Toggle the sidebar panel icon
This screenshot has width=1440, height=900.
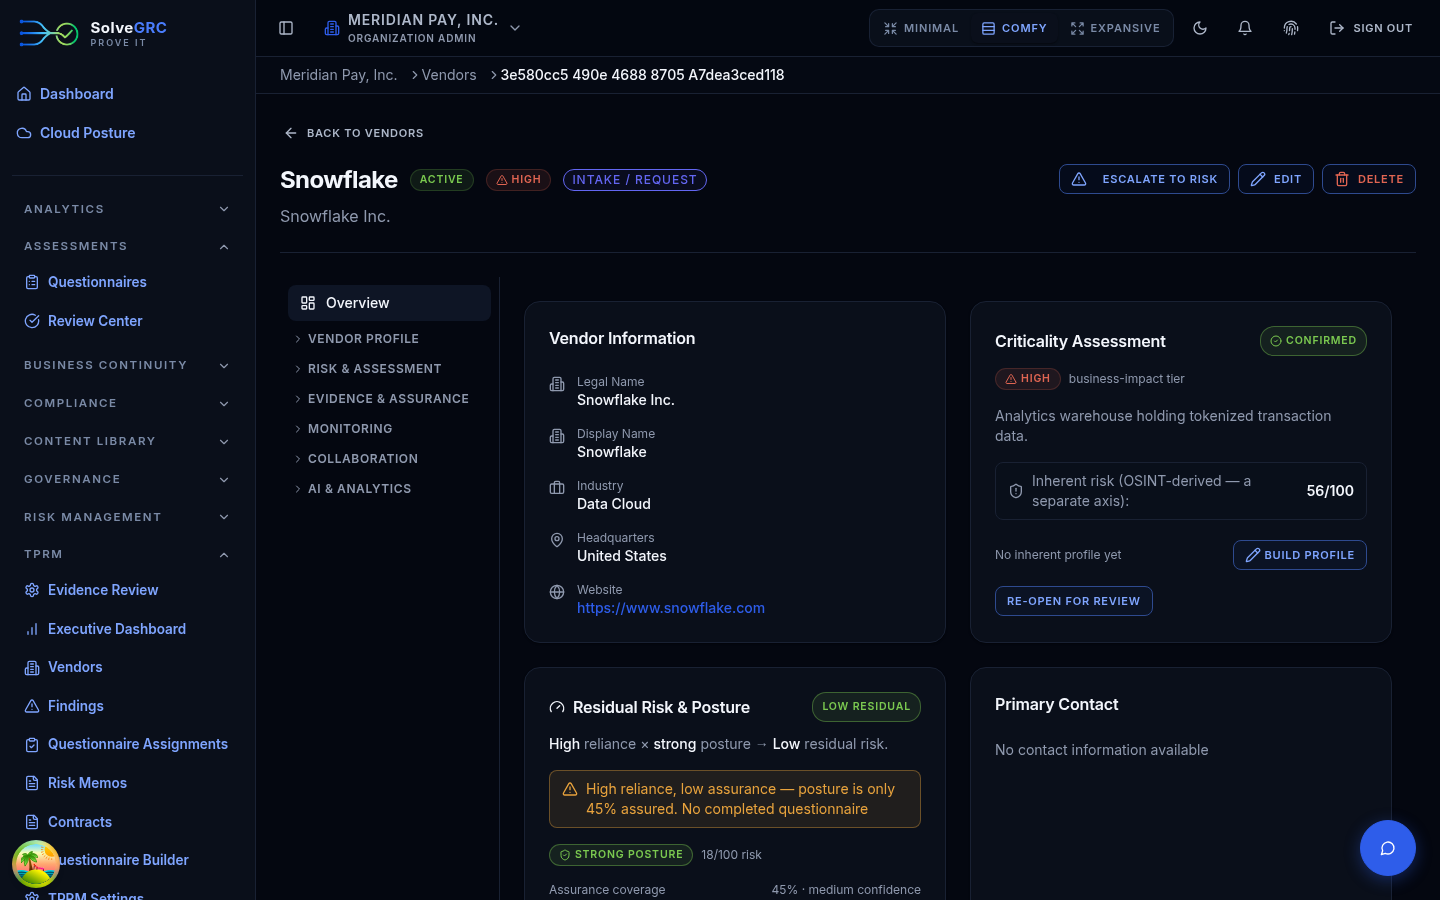tap(286, 28)
